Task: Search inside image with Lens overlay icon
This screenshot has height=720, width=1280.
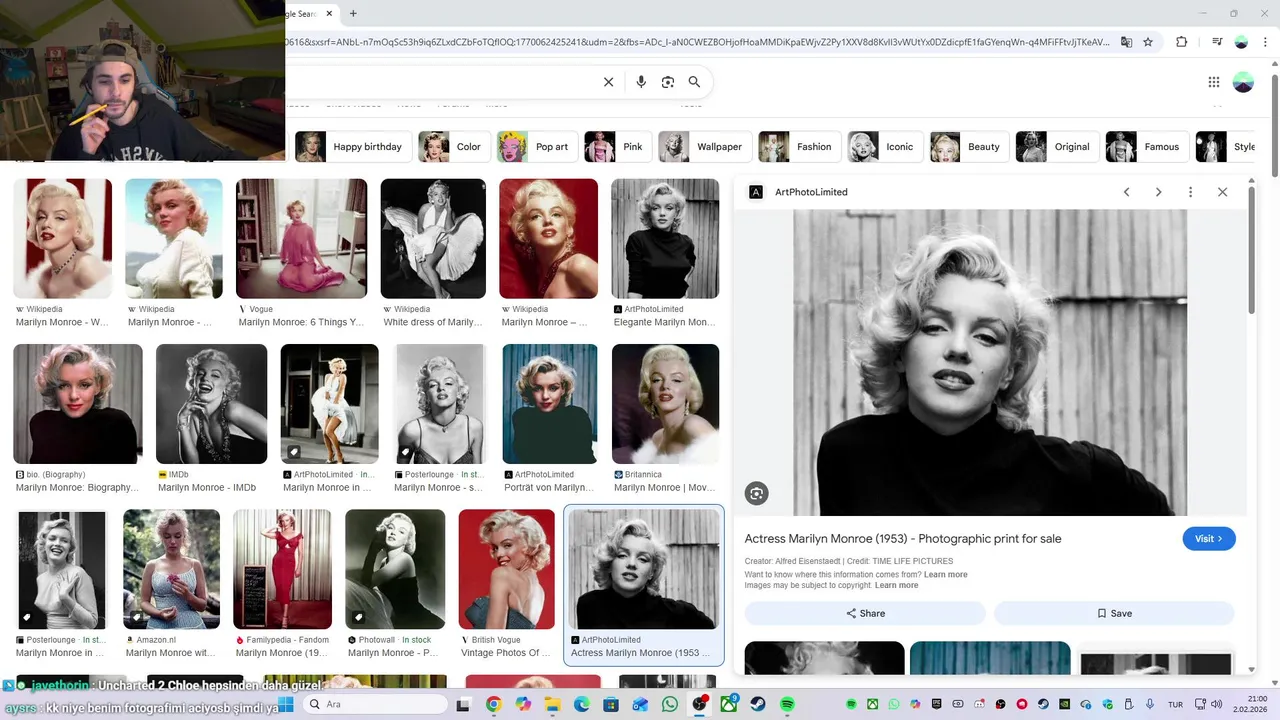Action: pyautogui.click(x=757, y=493)
